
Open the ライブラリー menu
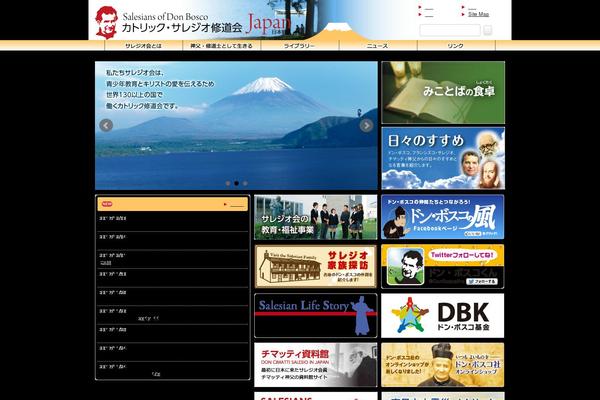click(300, 46)
